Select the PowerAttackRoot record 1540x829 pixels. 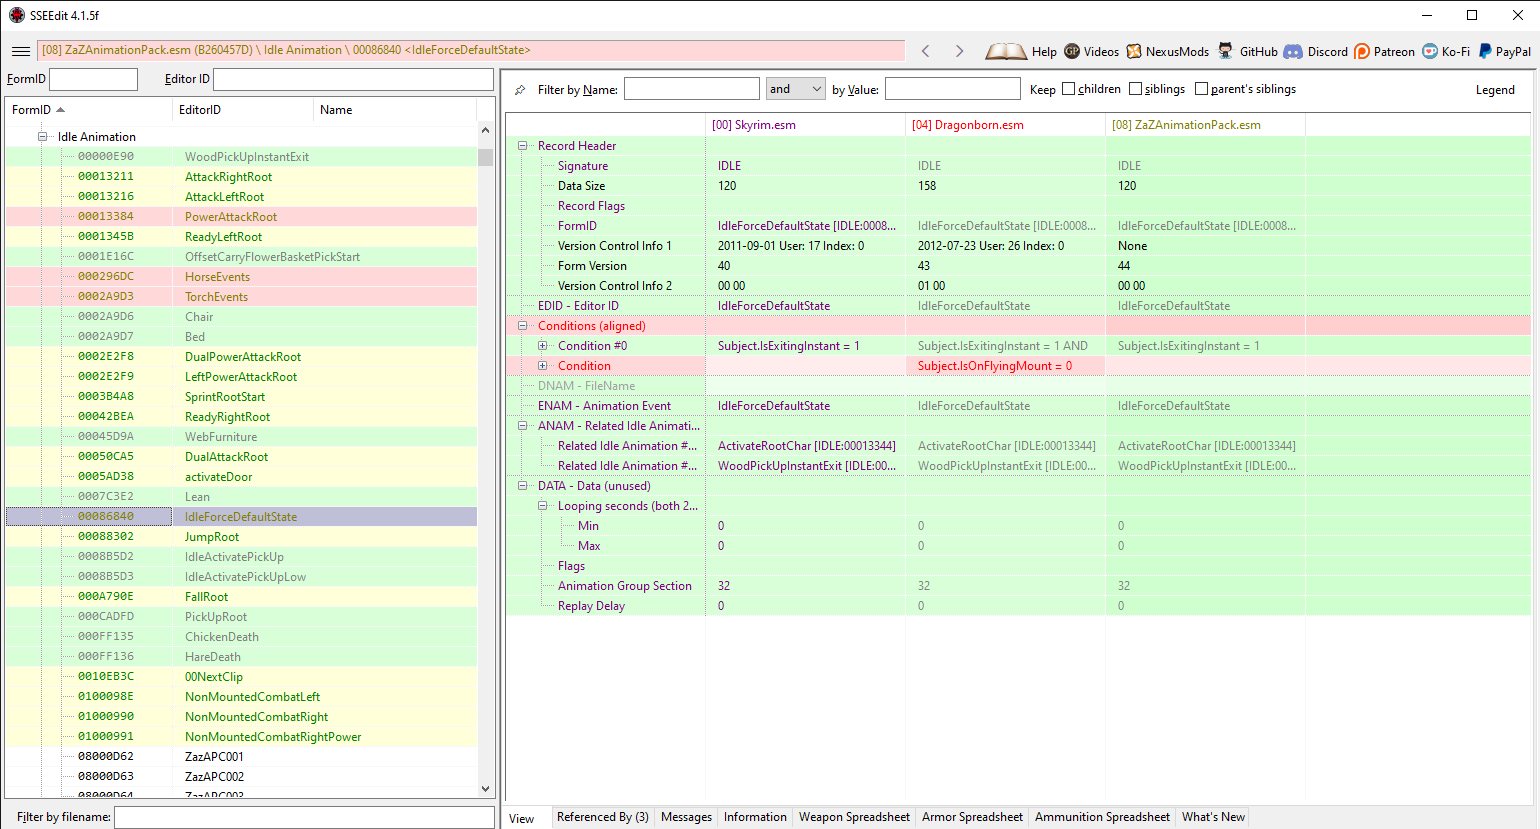(241, 217)
